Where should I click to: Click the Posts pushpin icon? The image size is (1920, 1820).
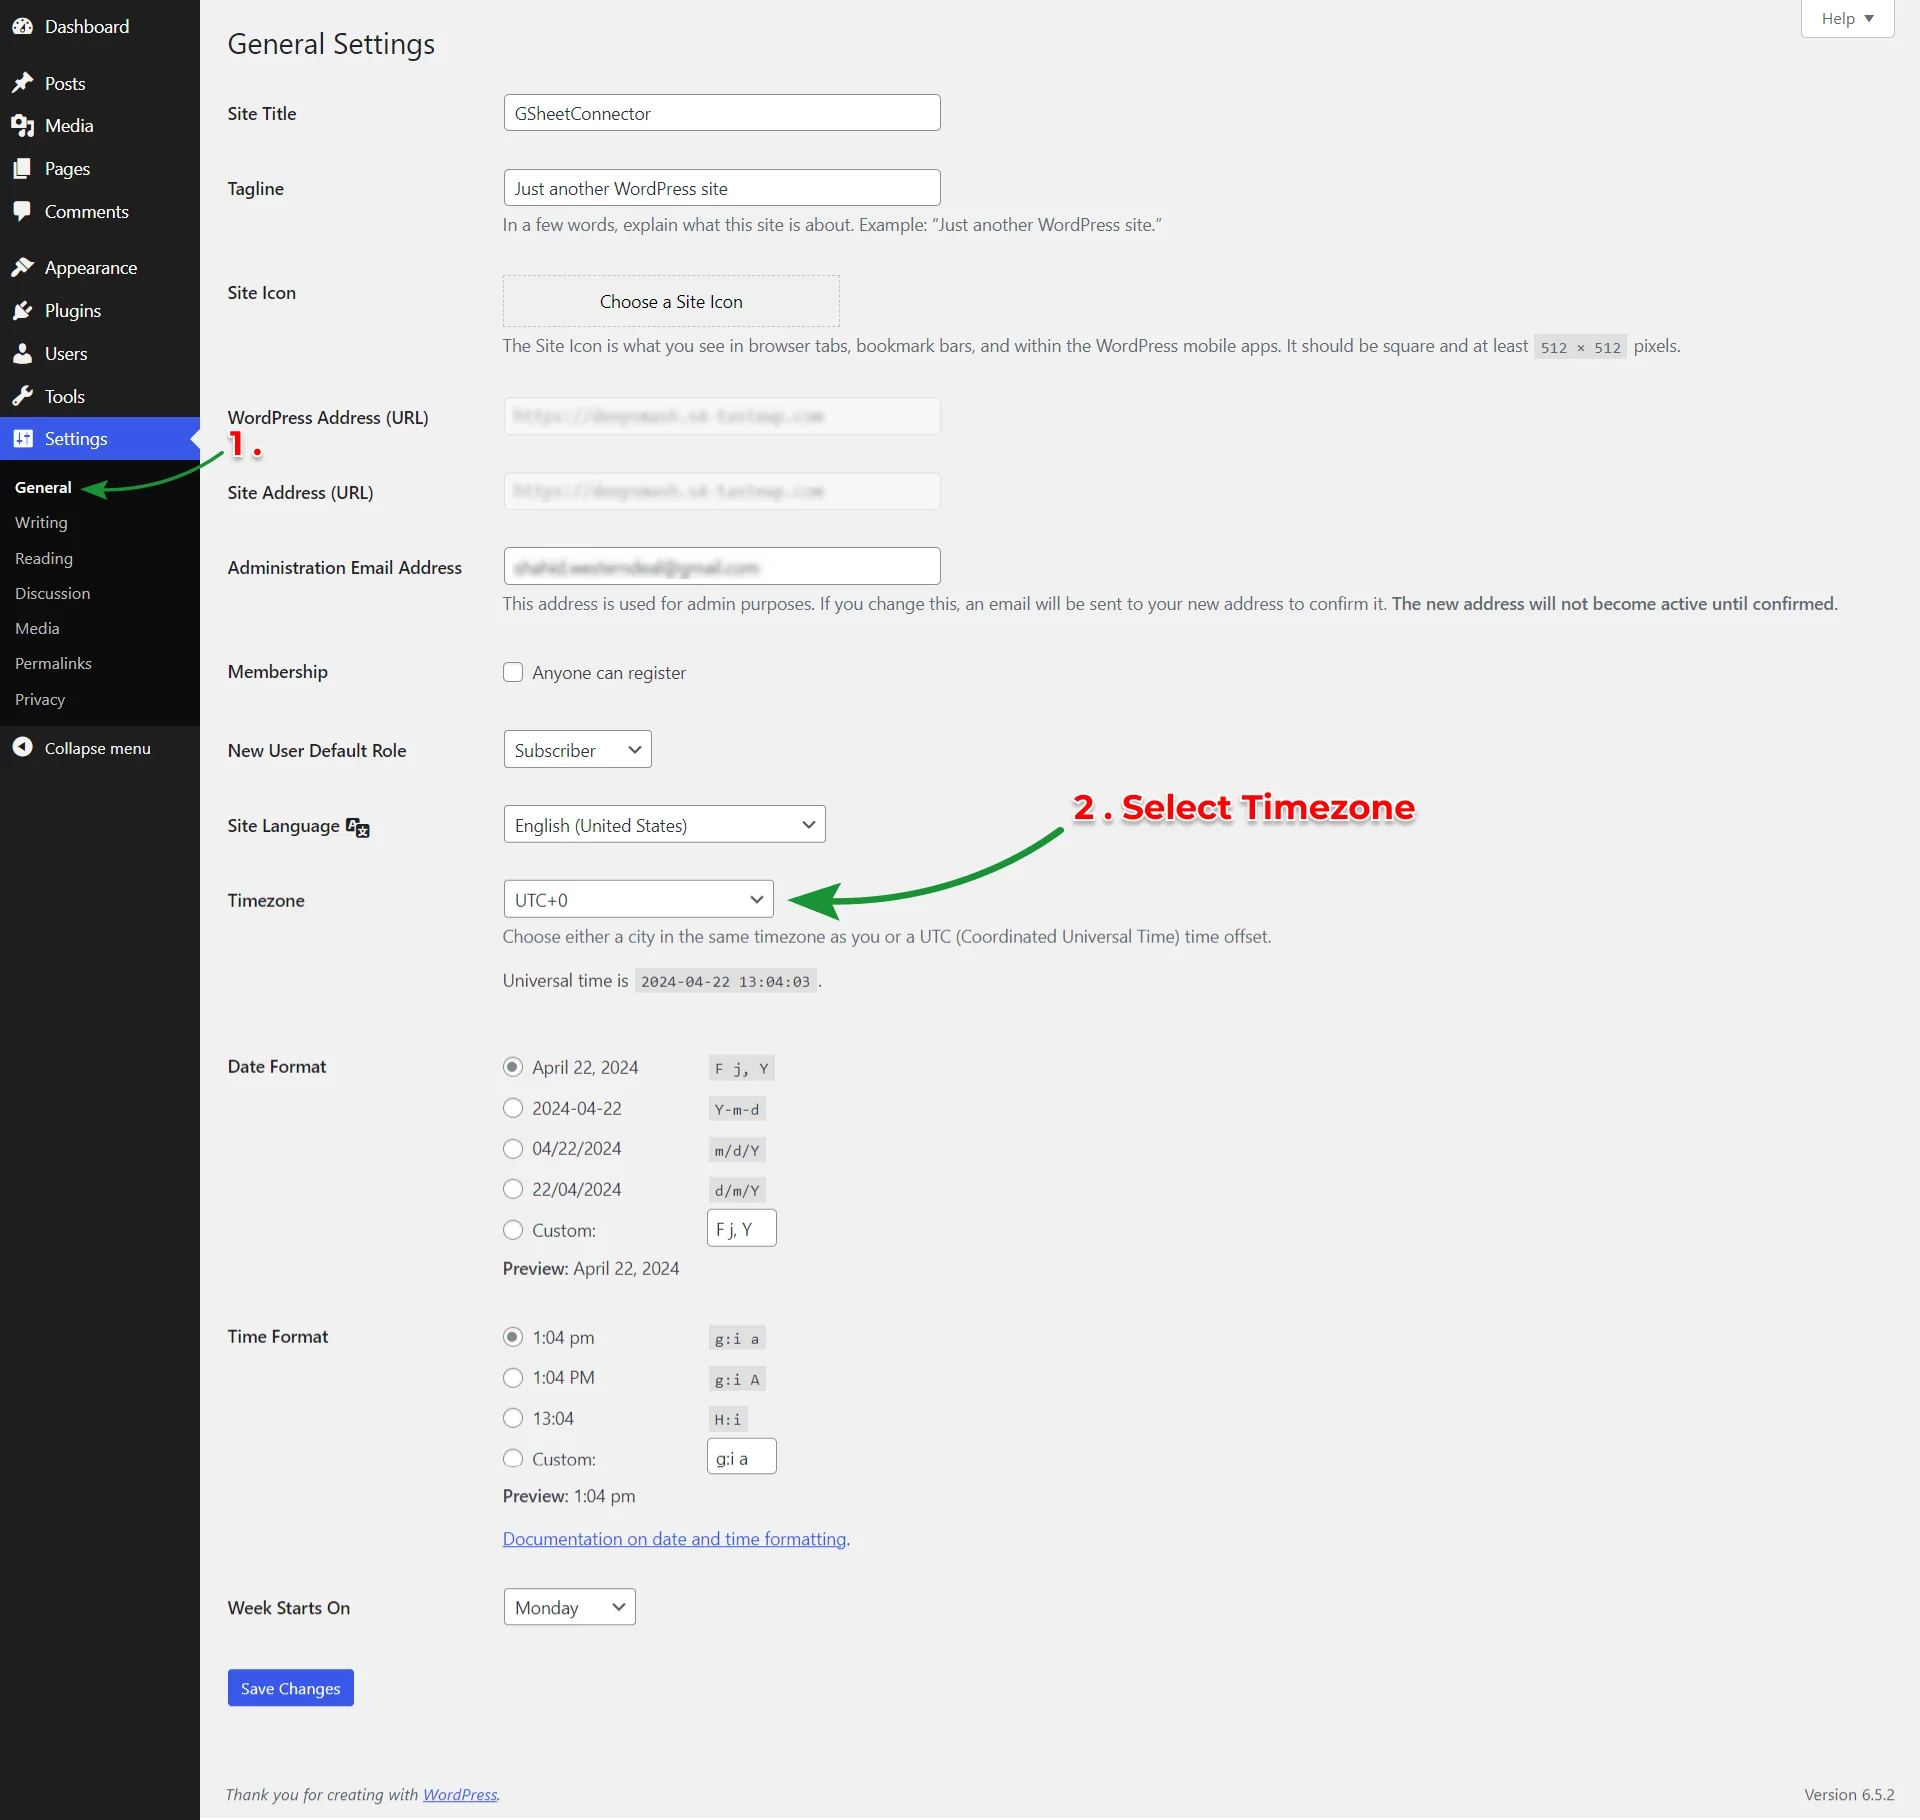click(x=22, y=83)
